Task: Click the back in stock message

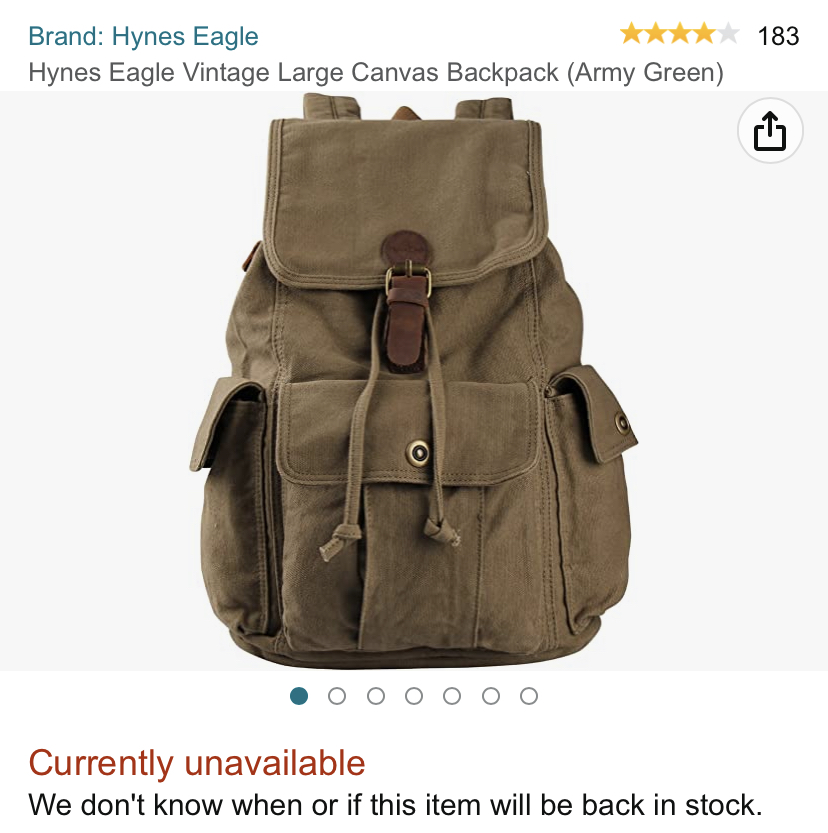Action: 395,804
